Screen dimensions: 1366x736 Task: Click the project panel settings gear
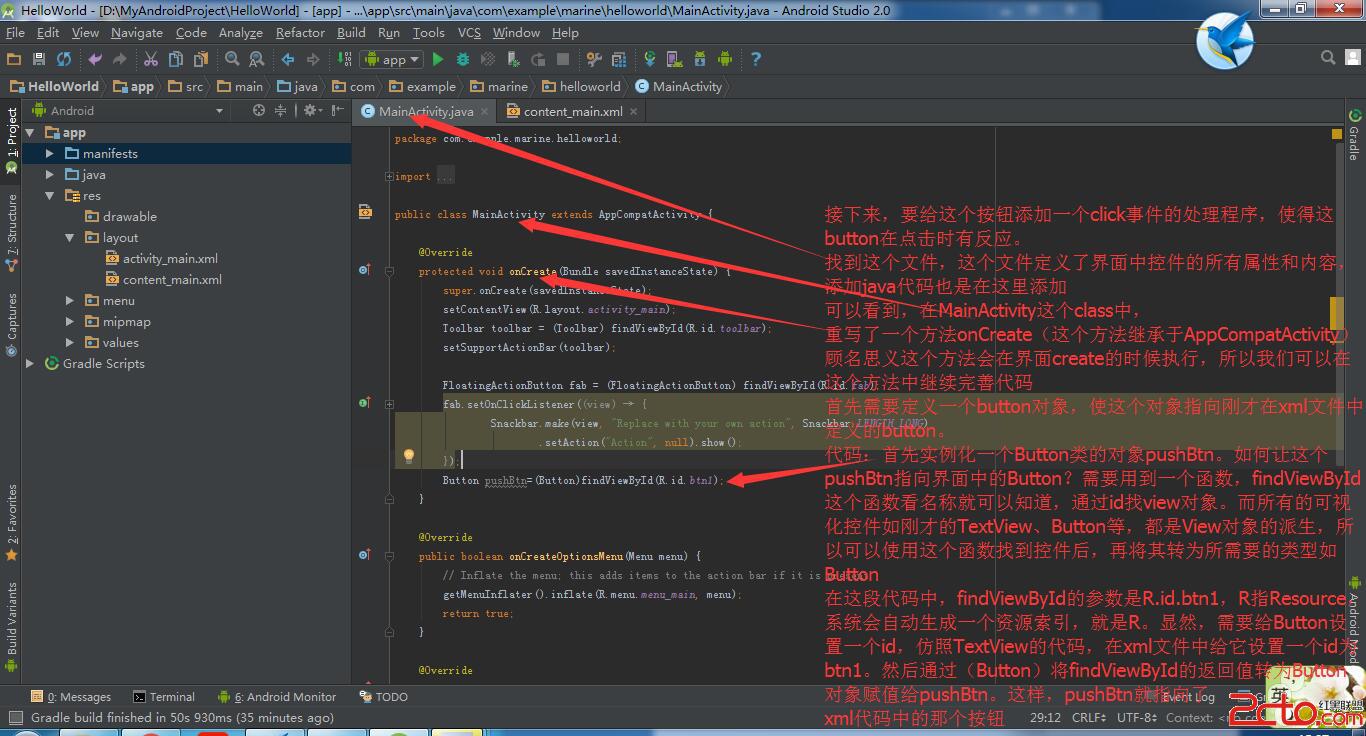[310, 111]
